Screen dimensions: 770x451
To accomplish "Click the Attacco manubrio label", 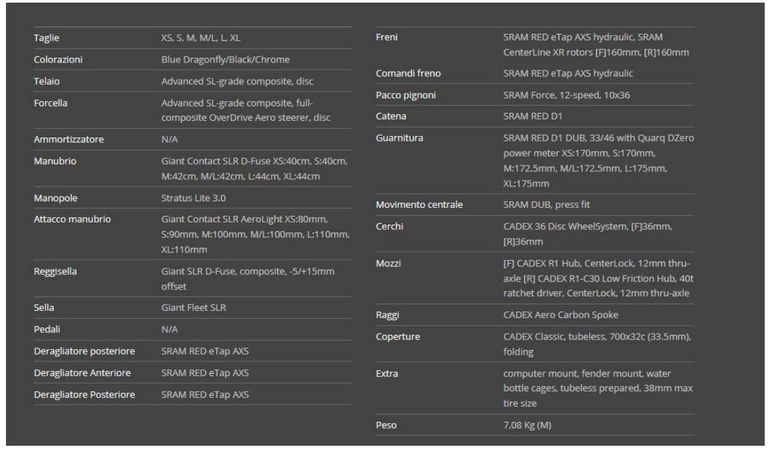I will (72, 219).
